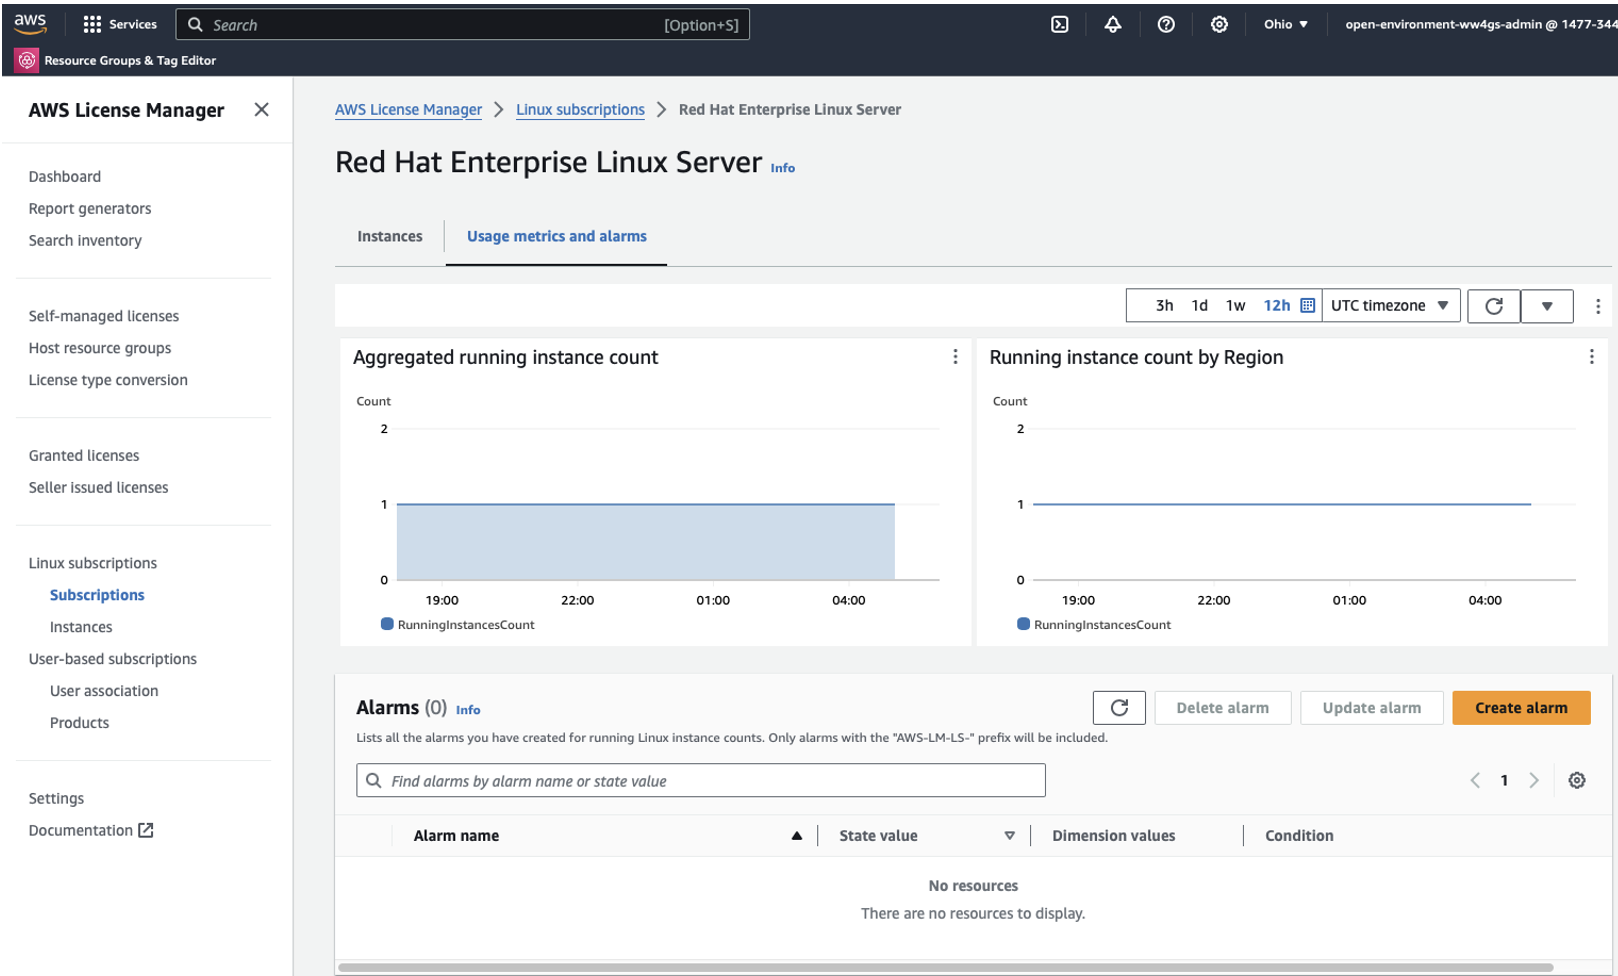
Task: Refresh the Alarms list
Action: point(1119,708)
